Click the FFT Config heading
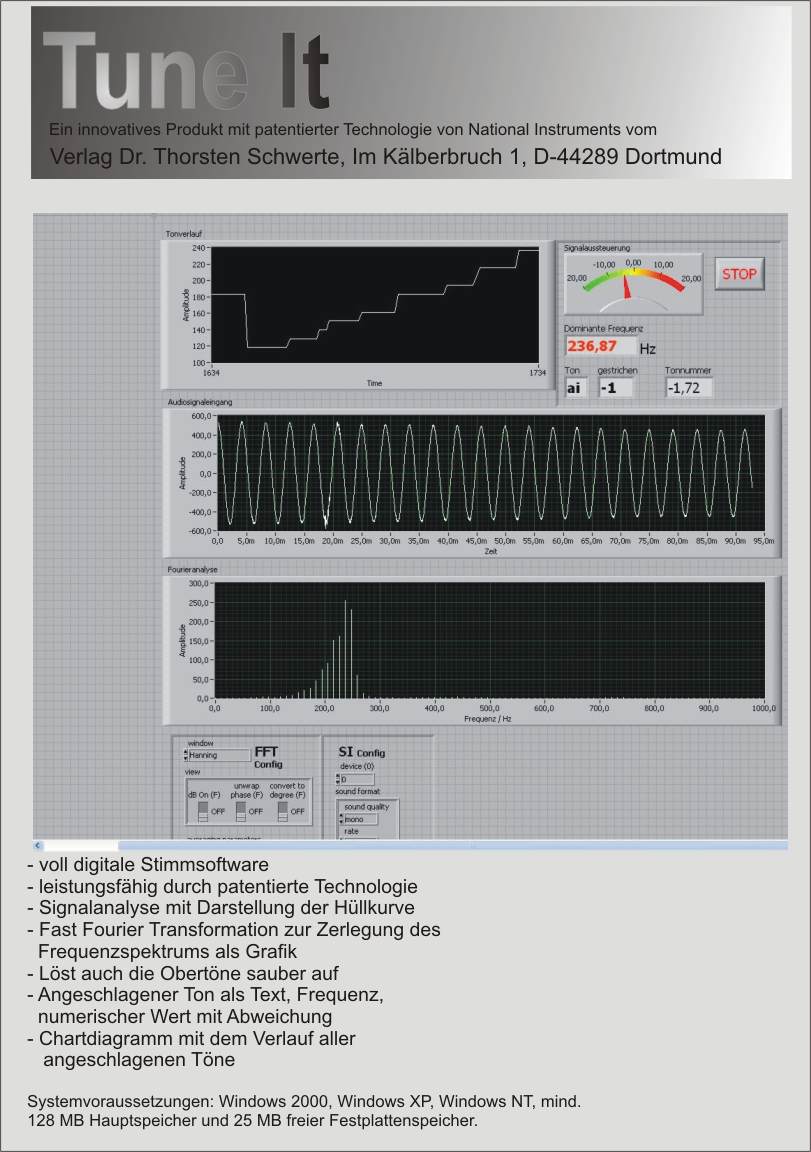Screen dimensions: 811x1152 pyautogui.click(x=268, y=757)
